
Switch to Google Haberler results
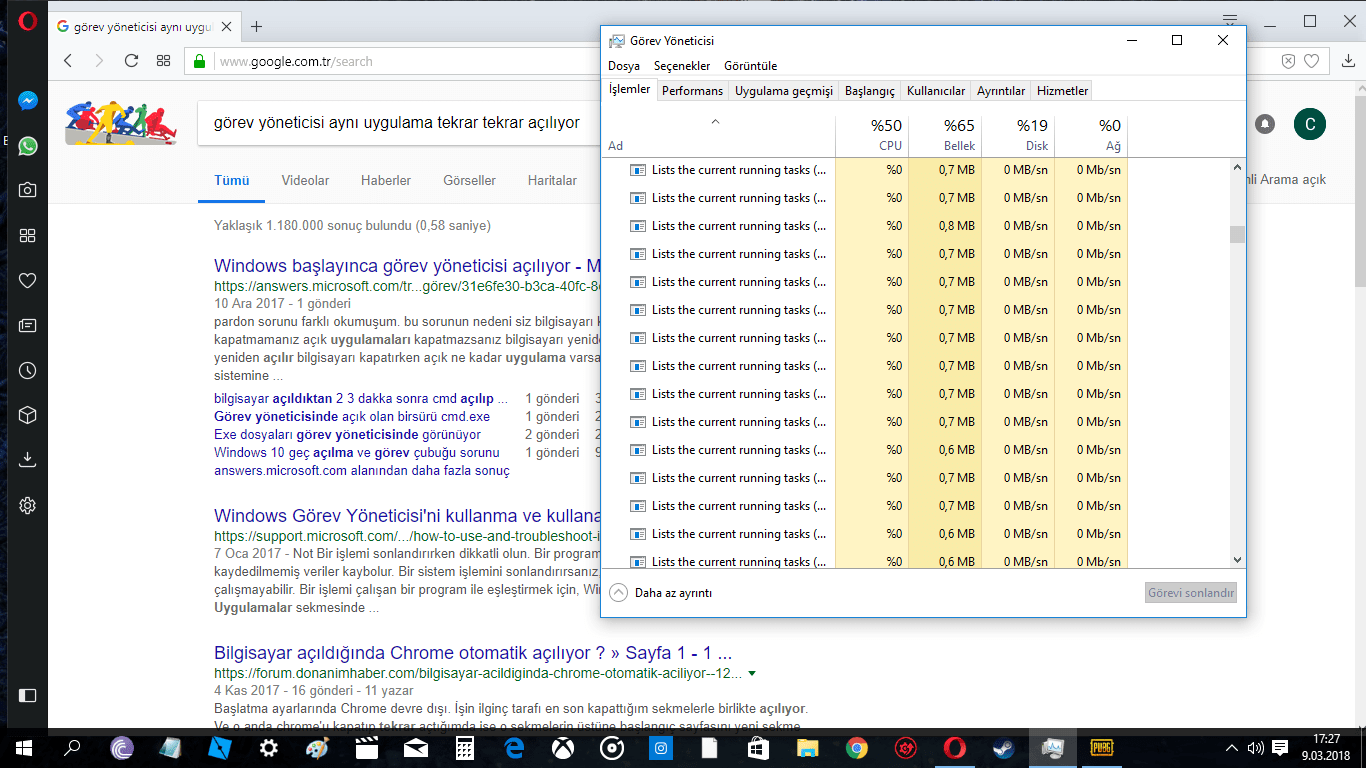(386, 181)
